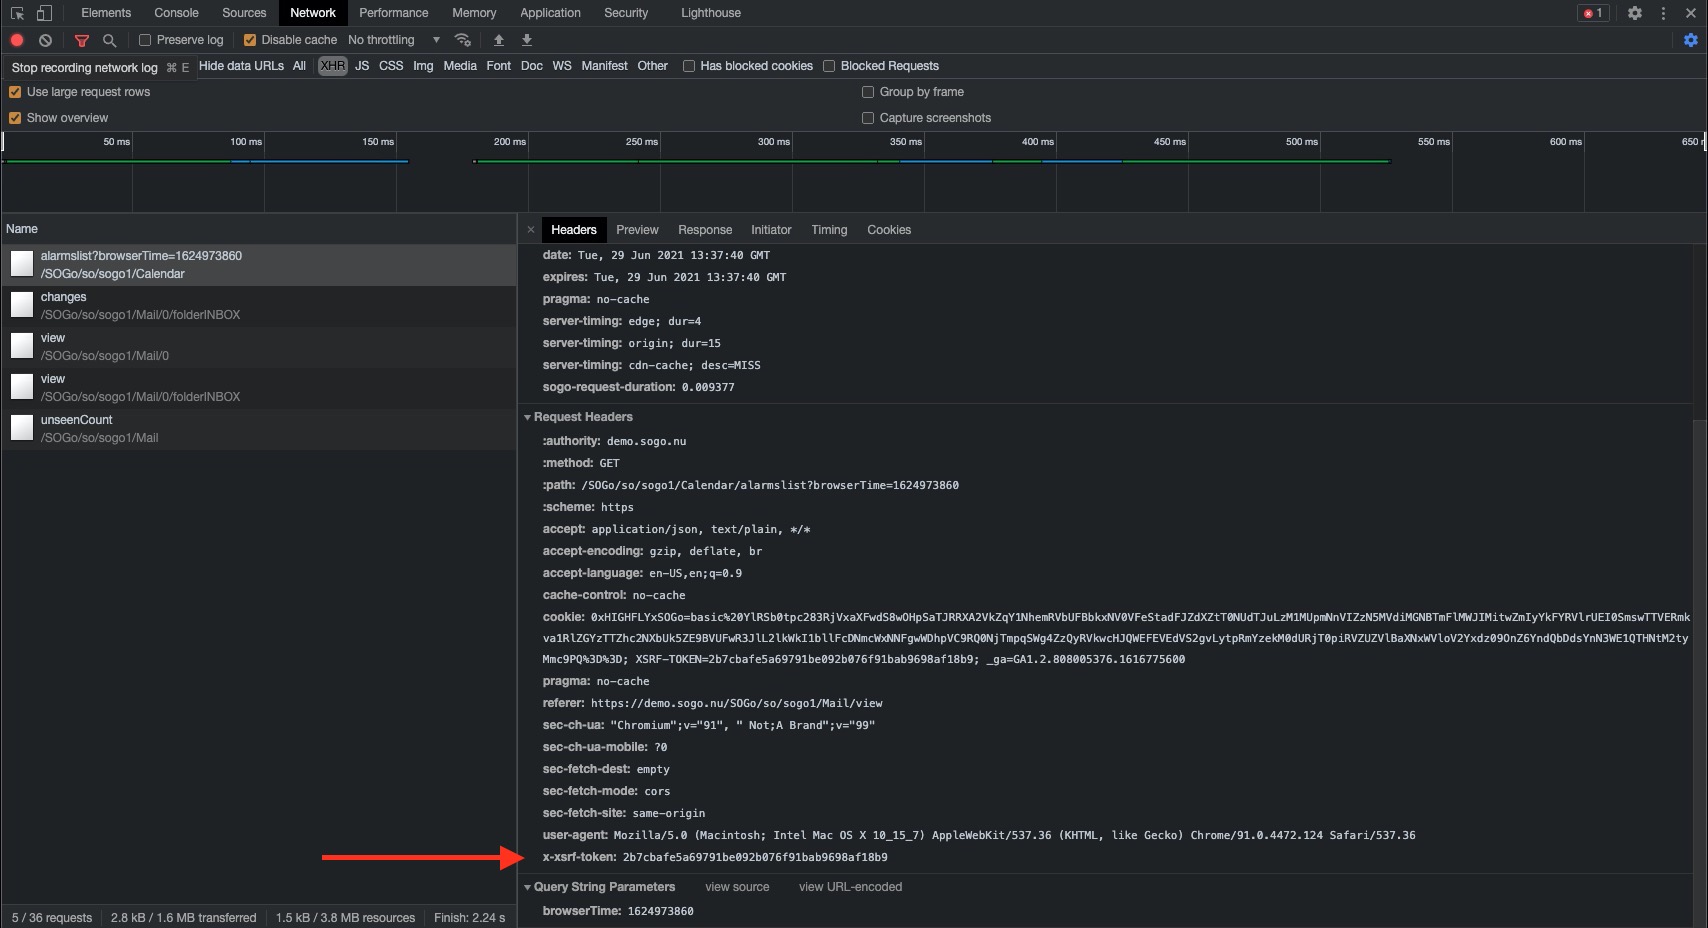Image resolution: width=1708 pixels, height=928 pixels.
Task: Check the Capture screenshots option
Action: coord(868,118)
